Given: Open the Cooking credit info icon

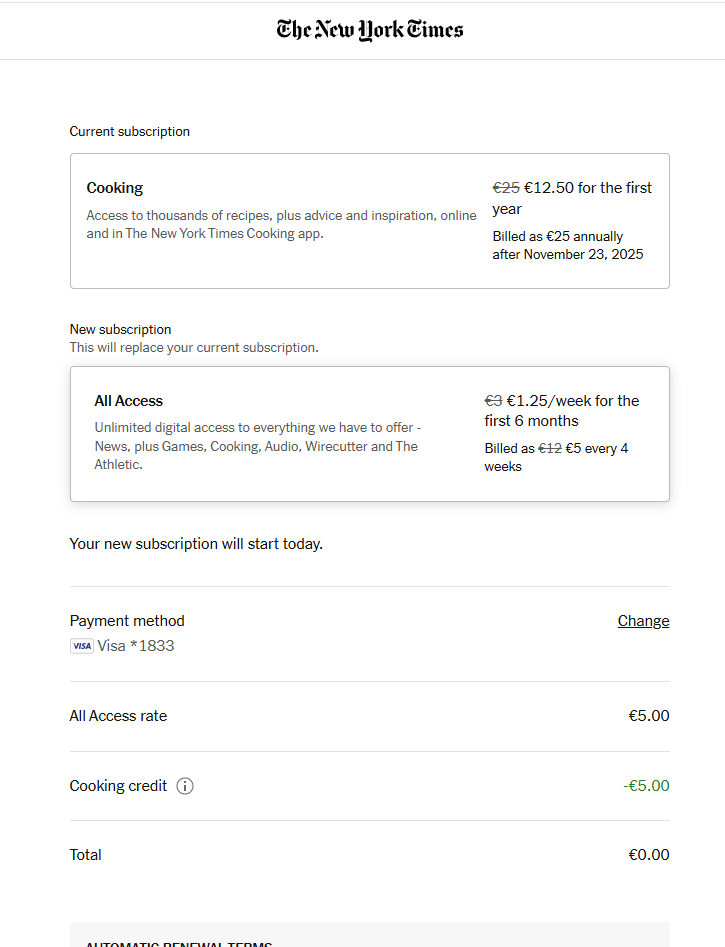Looking at the screenshot, I should click(185, 786).
